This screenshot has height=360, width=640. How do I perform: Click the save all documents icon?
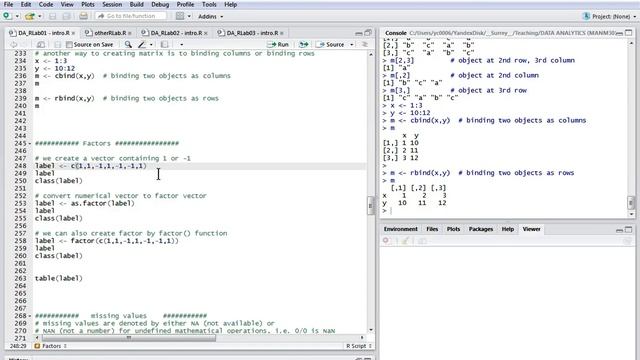(66, 16)
